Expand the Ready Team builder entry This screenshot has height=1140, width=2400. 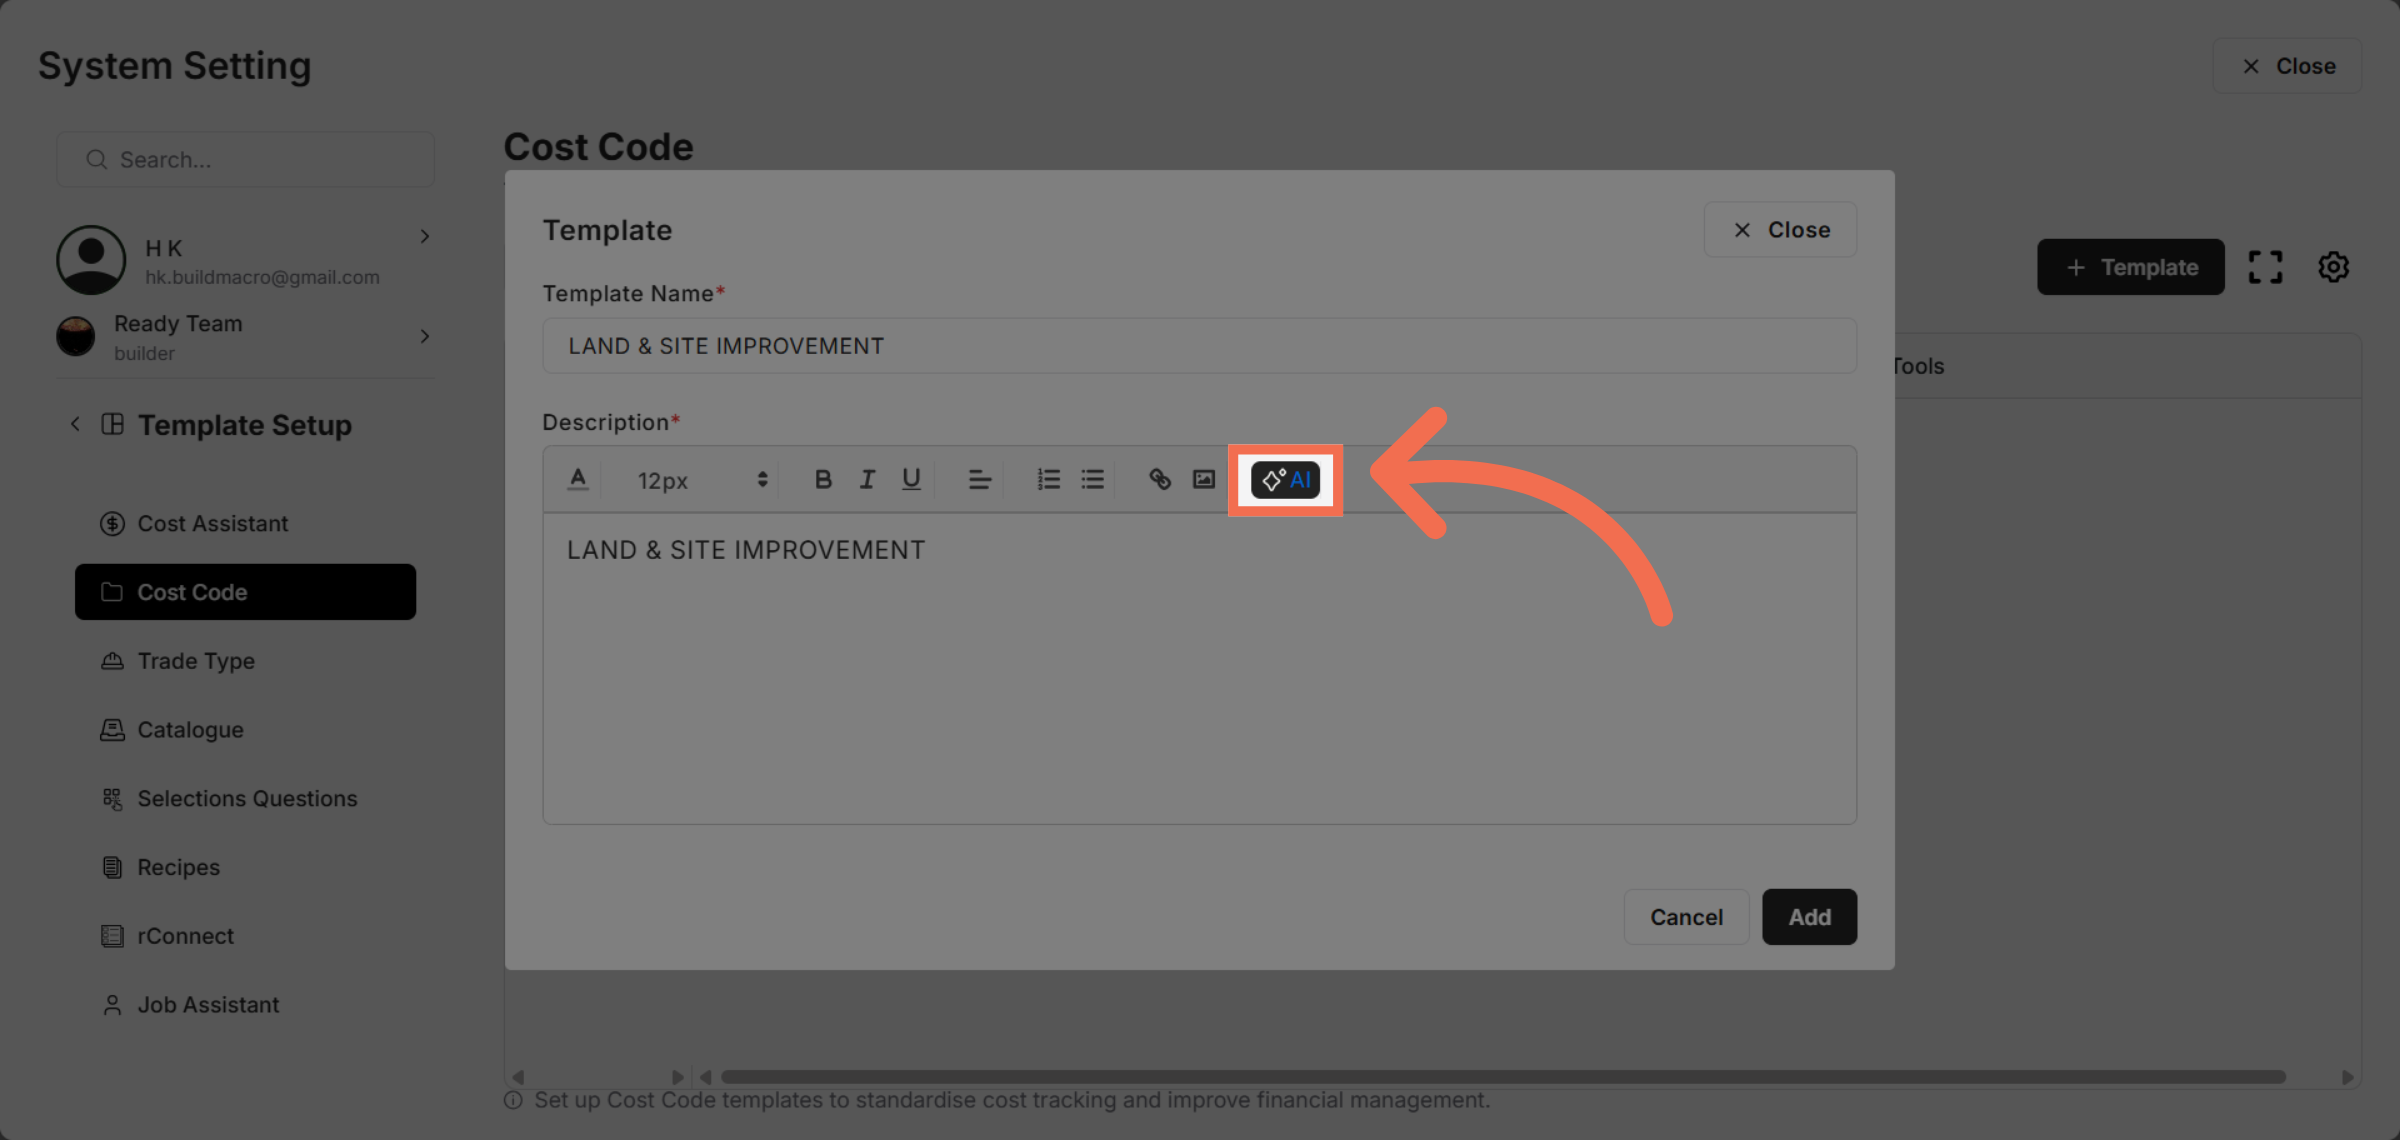click(x=425, y=337)
